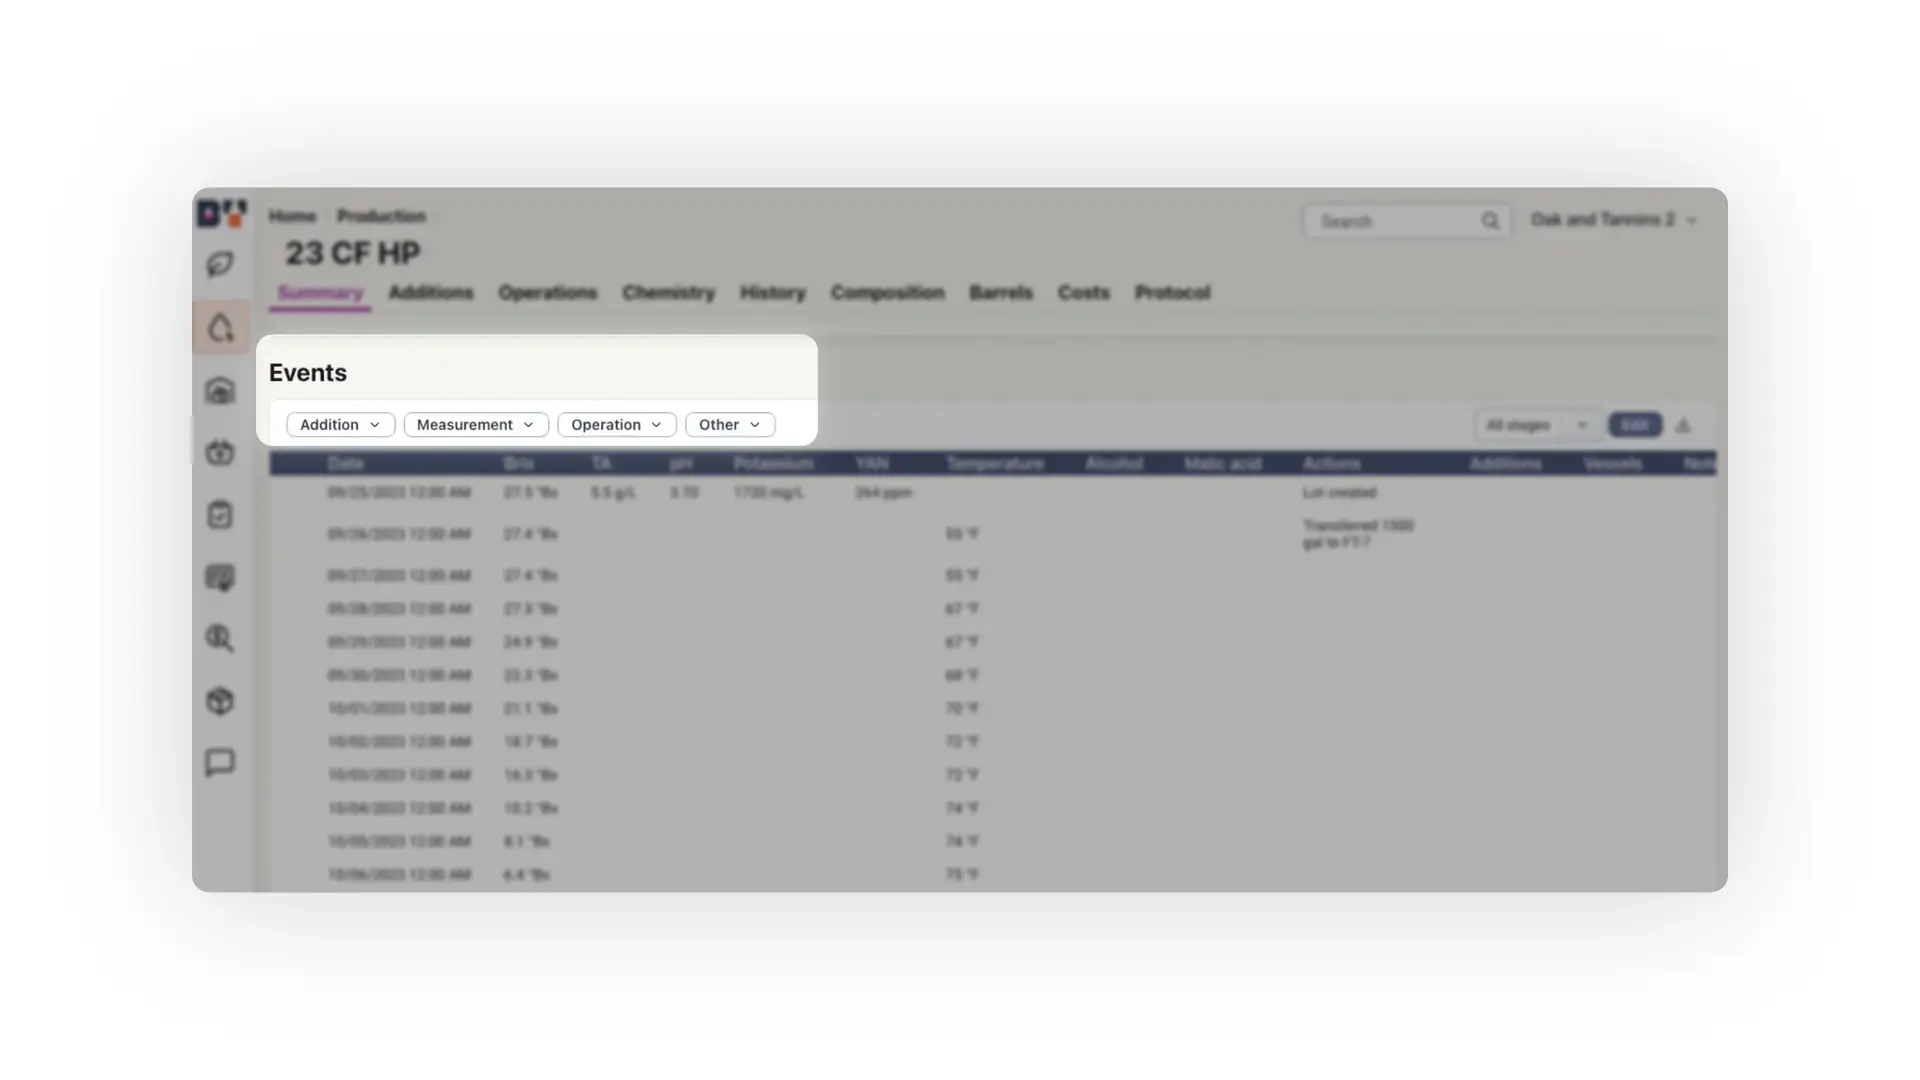Open the fourth sidebar icon below warehouse

(220, 452)
